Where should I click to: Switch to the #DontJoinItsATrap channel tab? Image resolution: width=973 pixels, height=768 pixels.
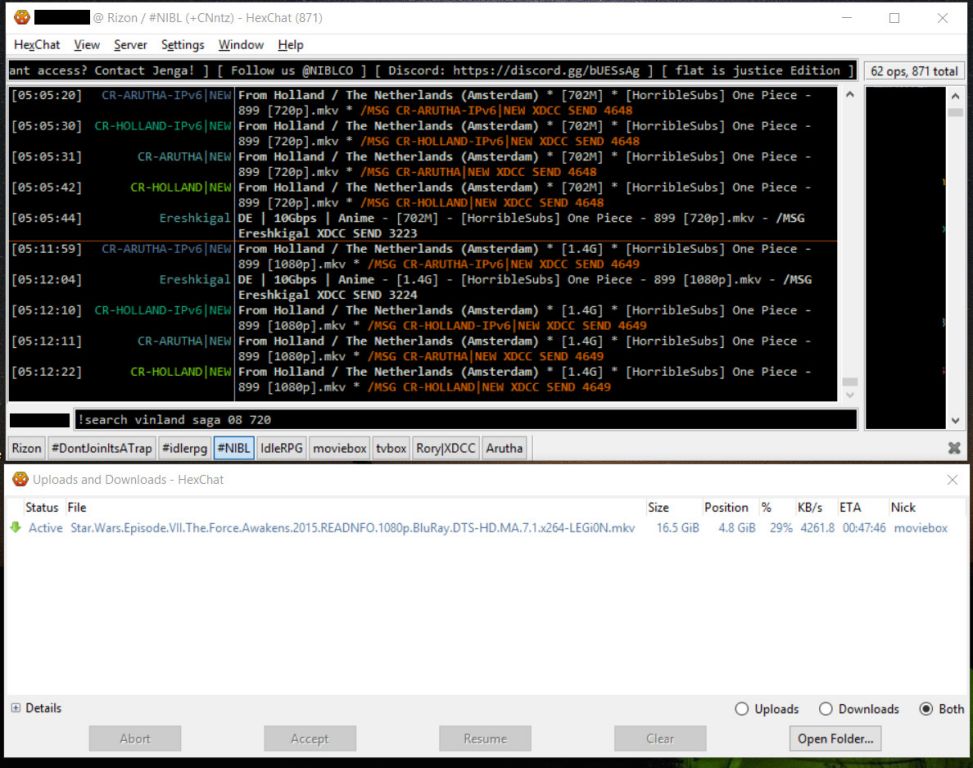point(102,448)
